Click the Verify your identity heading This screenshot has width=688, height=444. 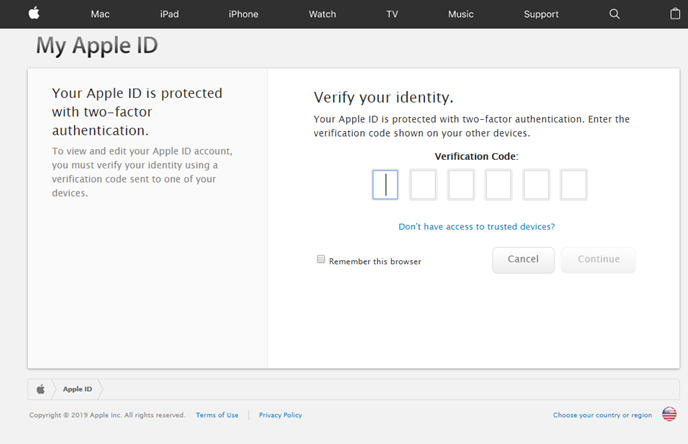coord(383,97)
